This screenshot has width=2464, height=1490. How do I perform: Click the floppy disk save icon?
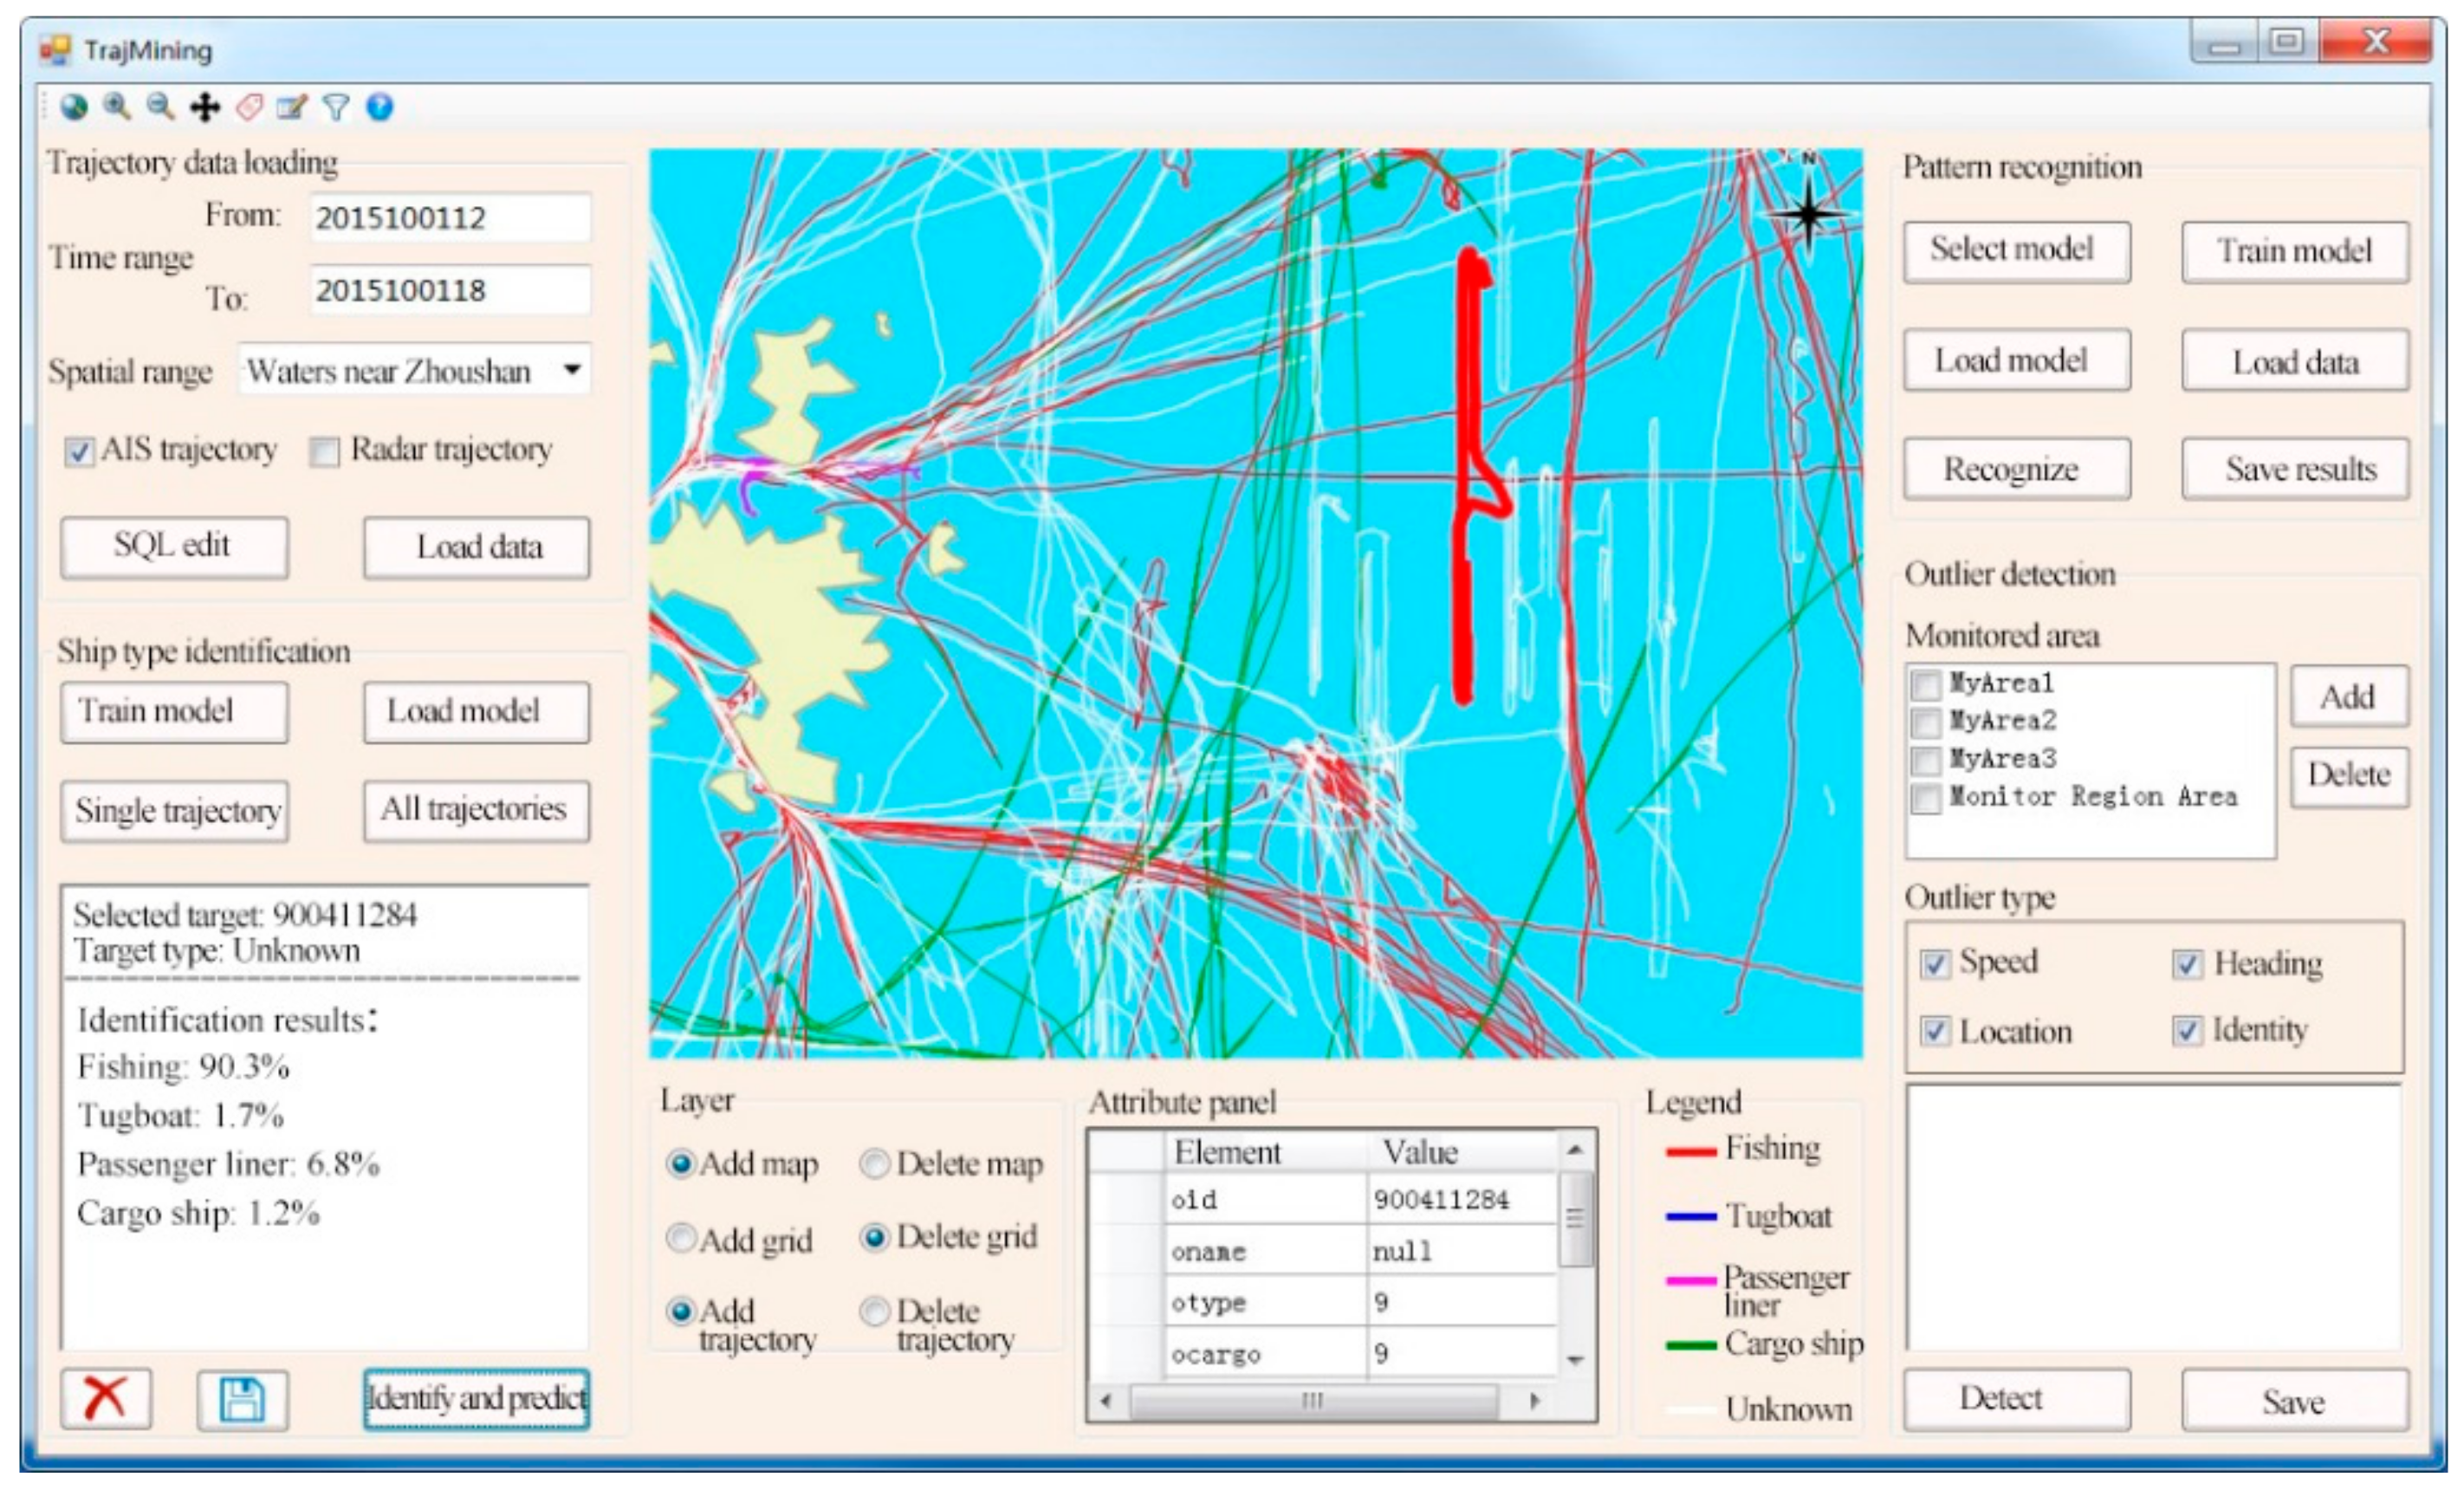pyautogui.click(x=242, y=1399)
